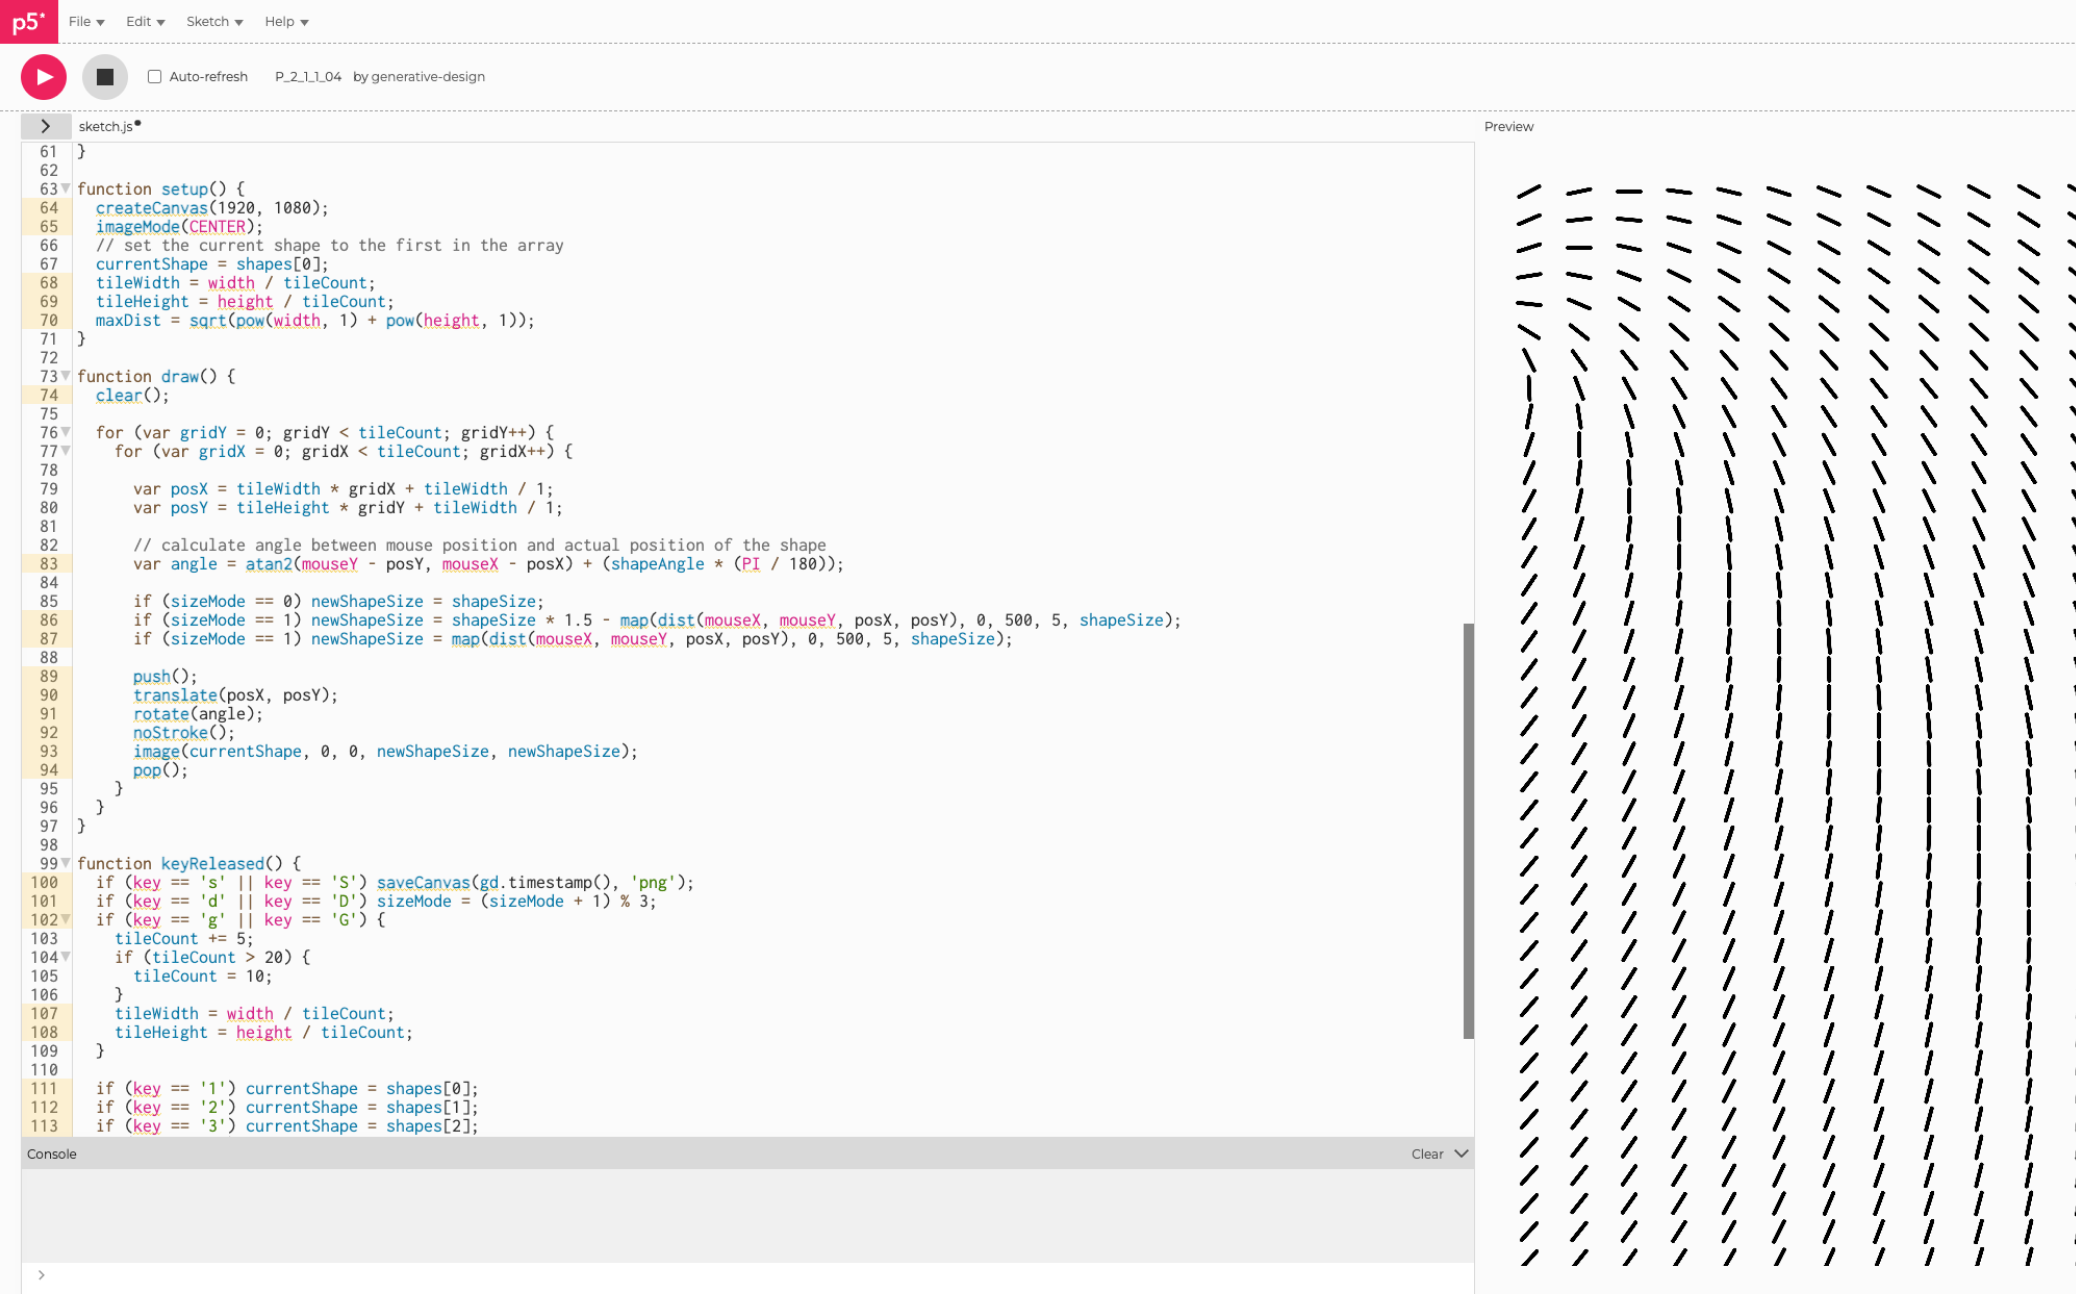The image size is (2076, 1294).
Task: Open the File menu
Action: tap(86, 21)
